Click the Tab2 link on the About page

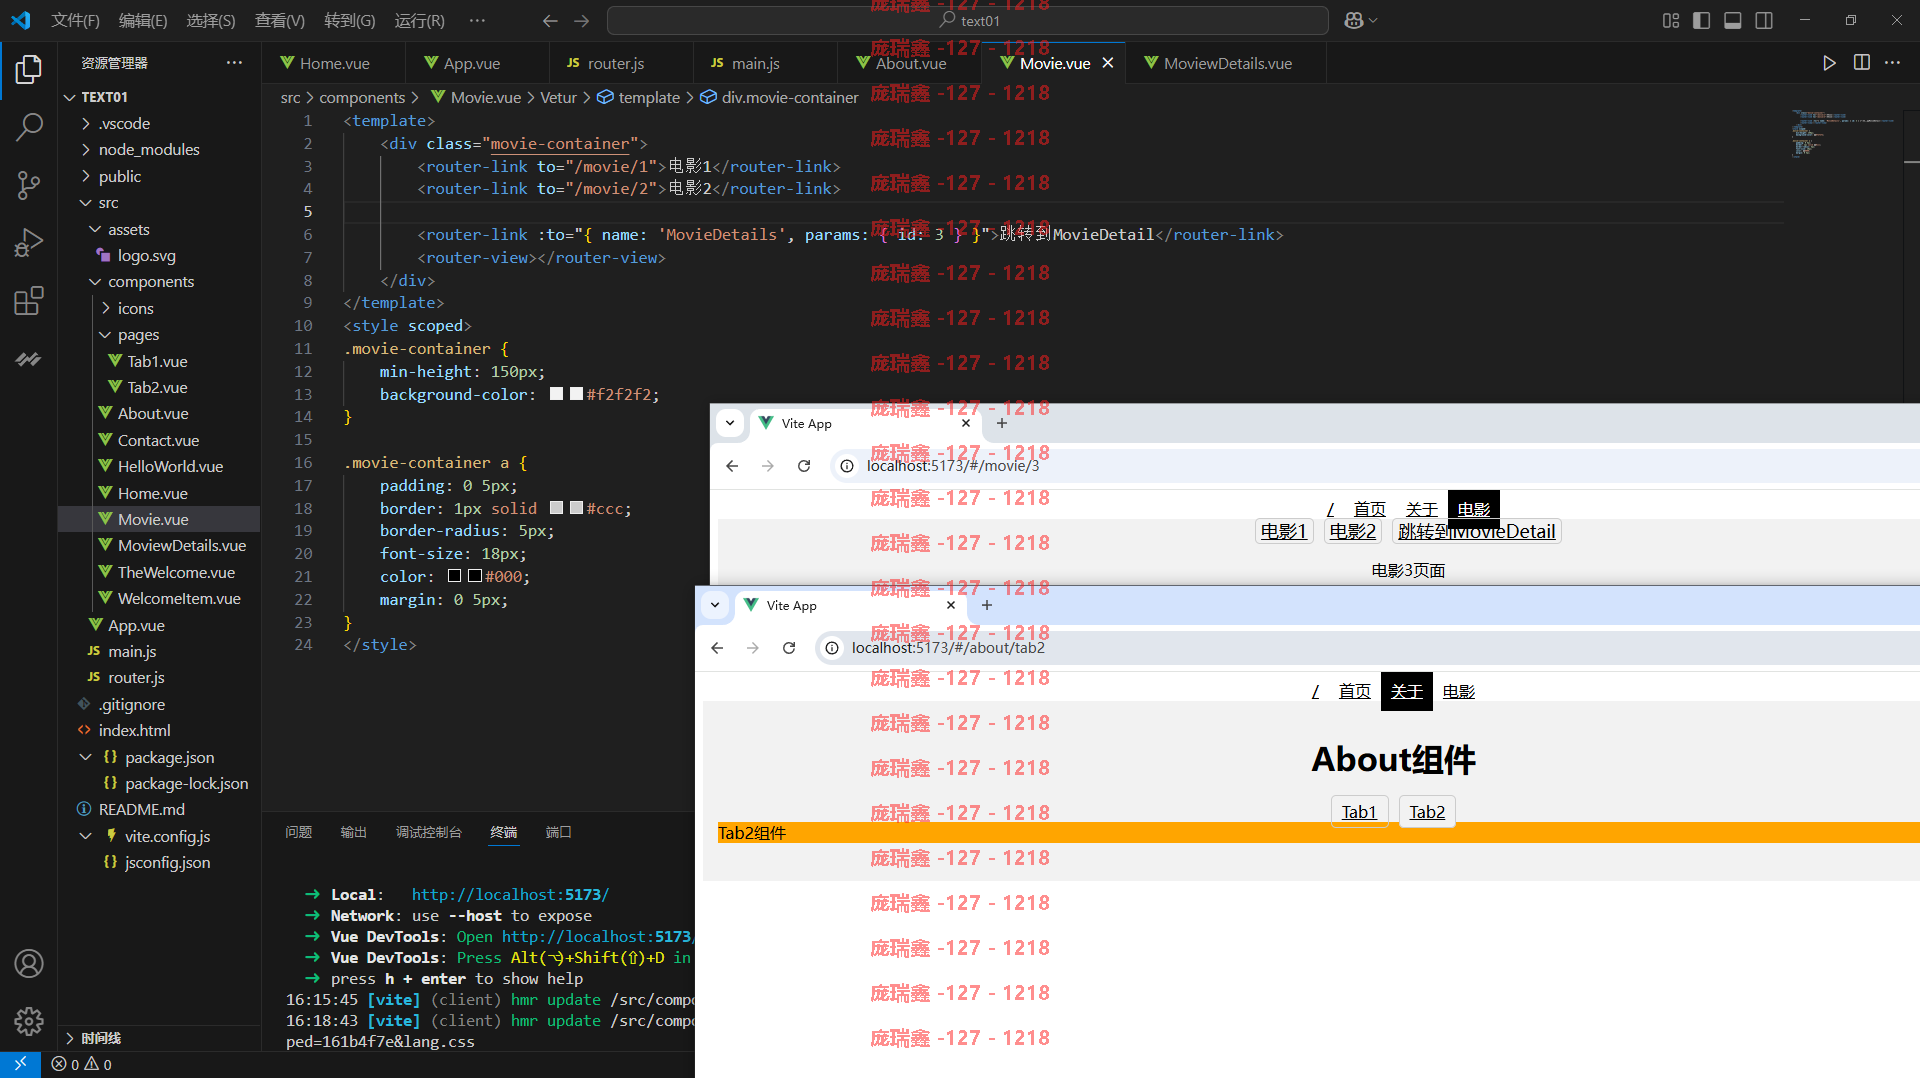coord(1427,812)
